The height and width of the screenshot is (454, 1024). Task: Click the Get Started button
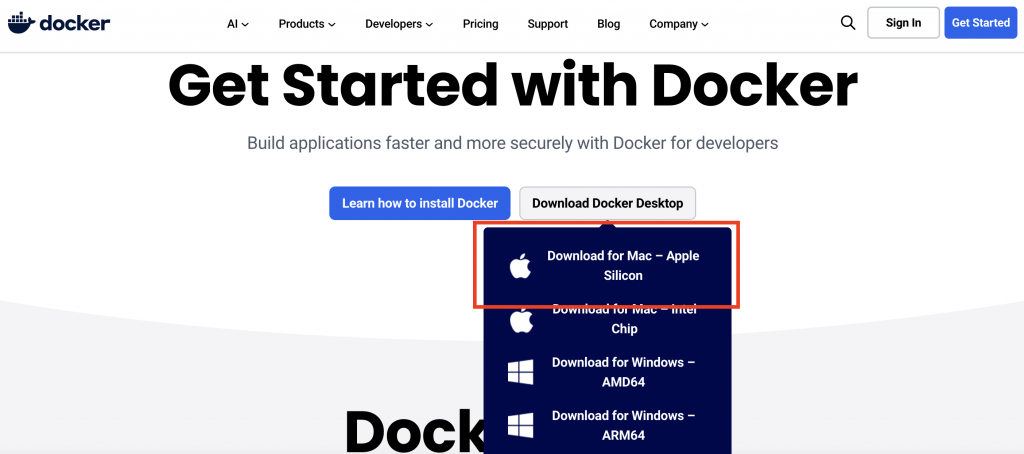click(980, 23)
